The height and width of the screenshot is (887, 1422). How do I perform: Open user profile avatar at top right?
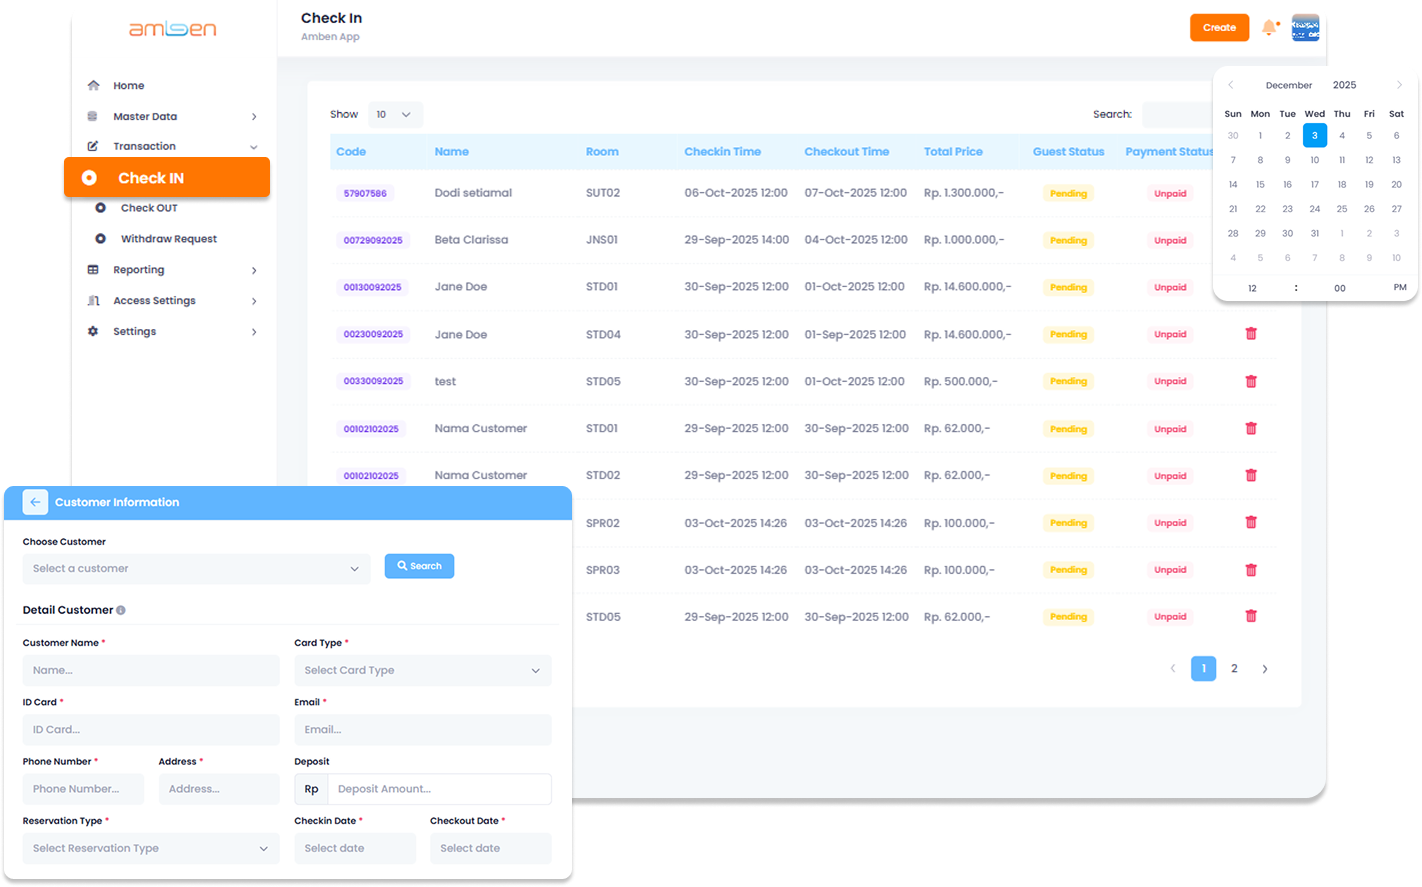click(x=1305, y=28)
